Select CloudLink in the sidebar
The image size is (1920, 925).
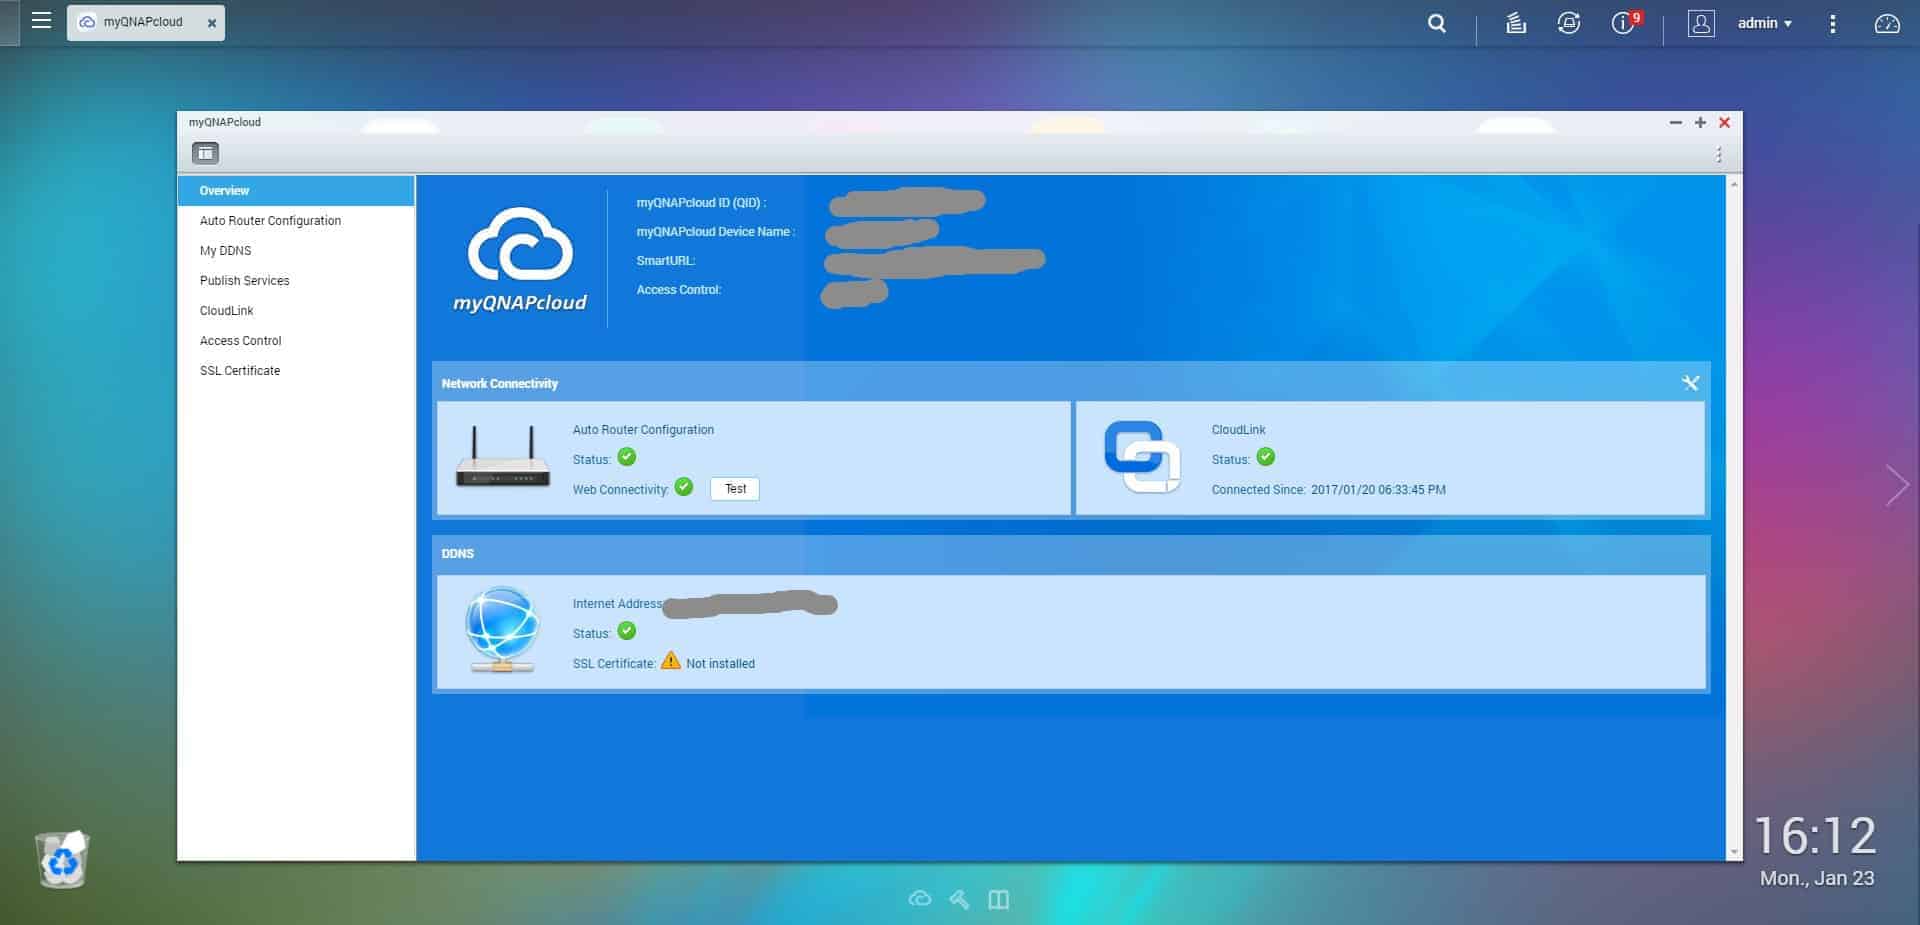(296, 311)
